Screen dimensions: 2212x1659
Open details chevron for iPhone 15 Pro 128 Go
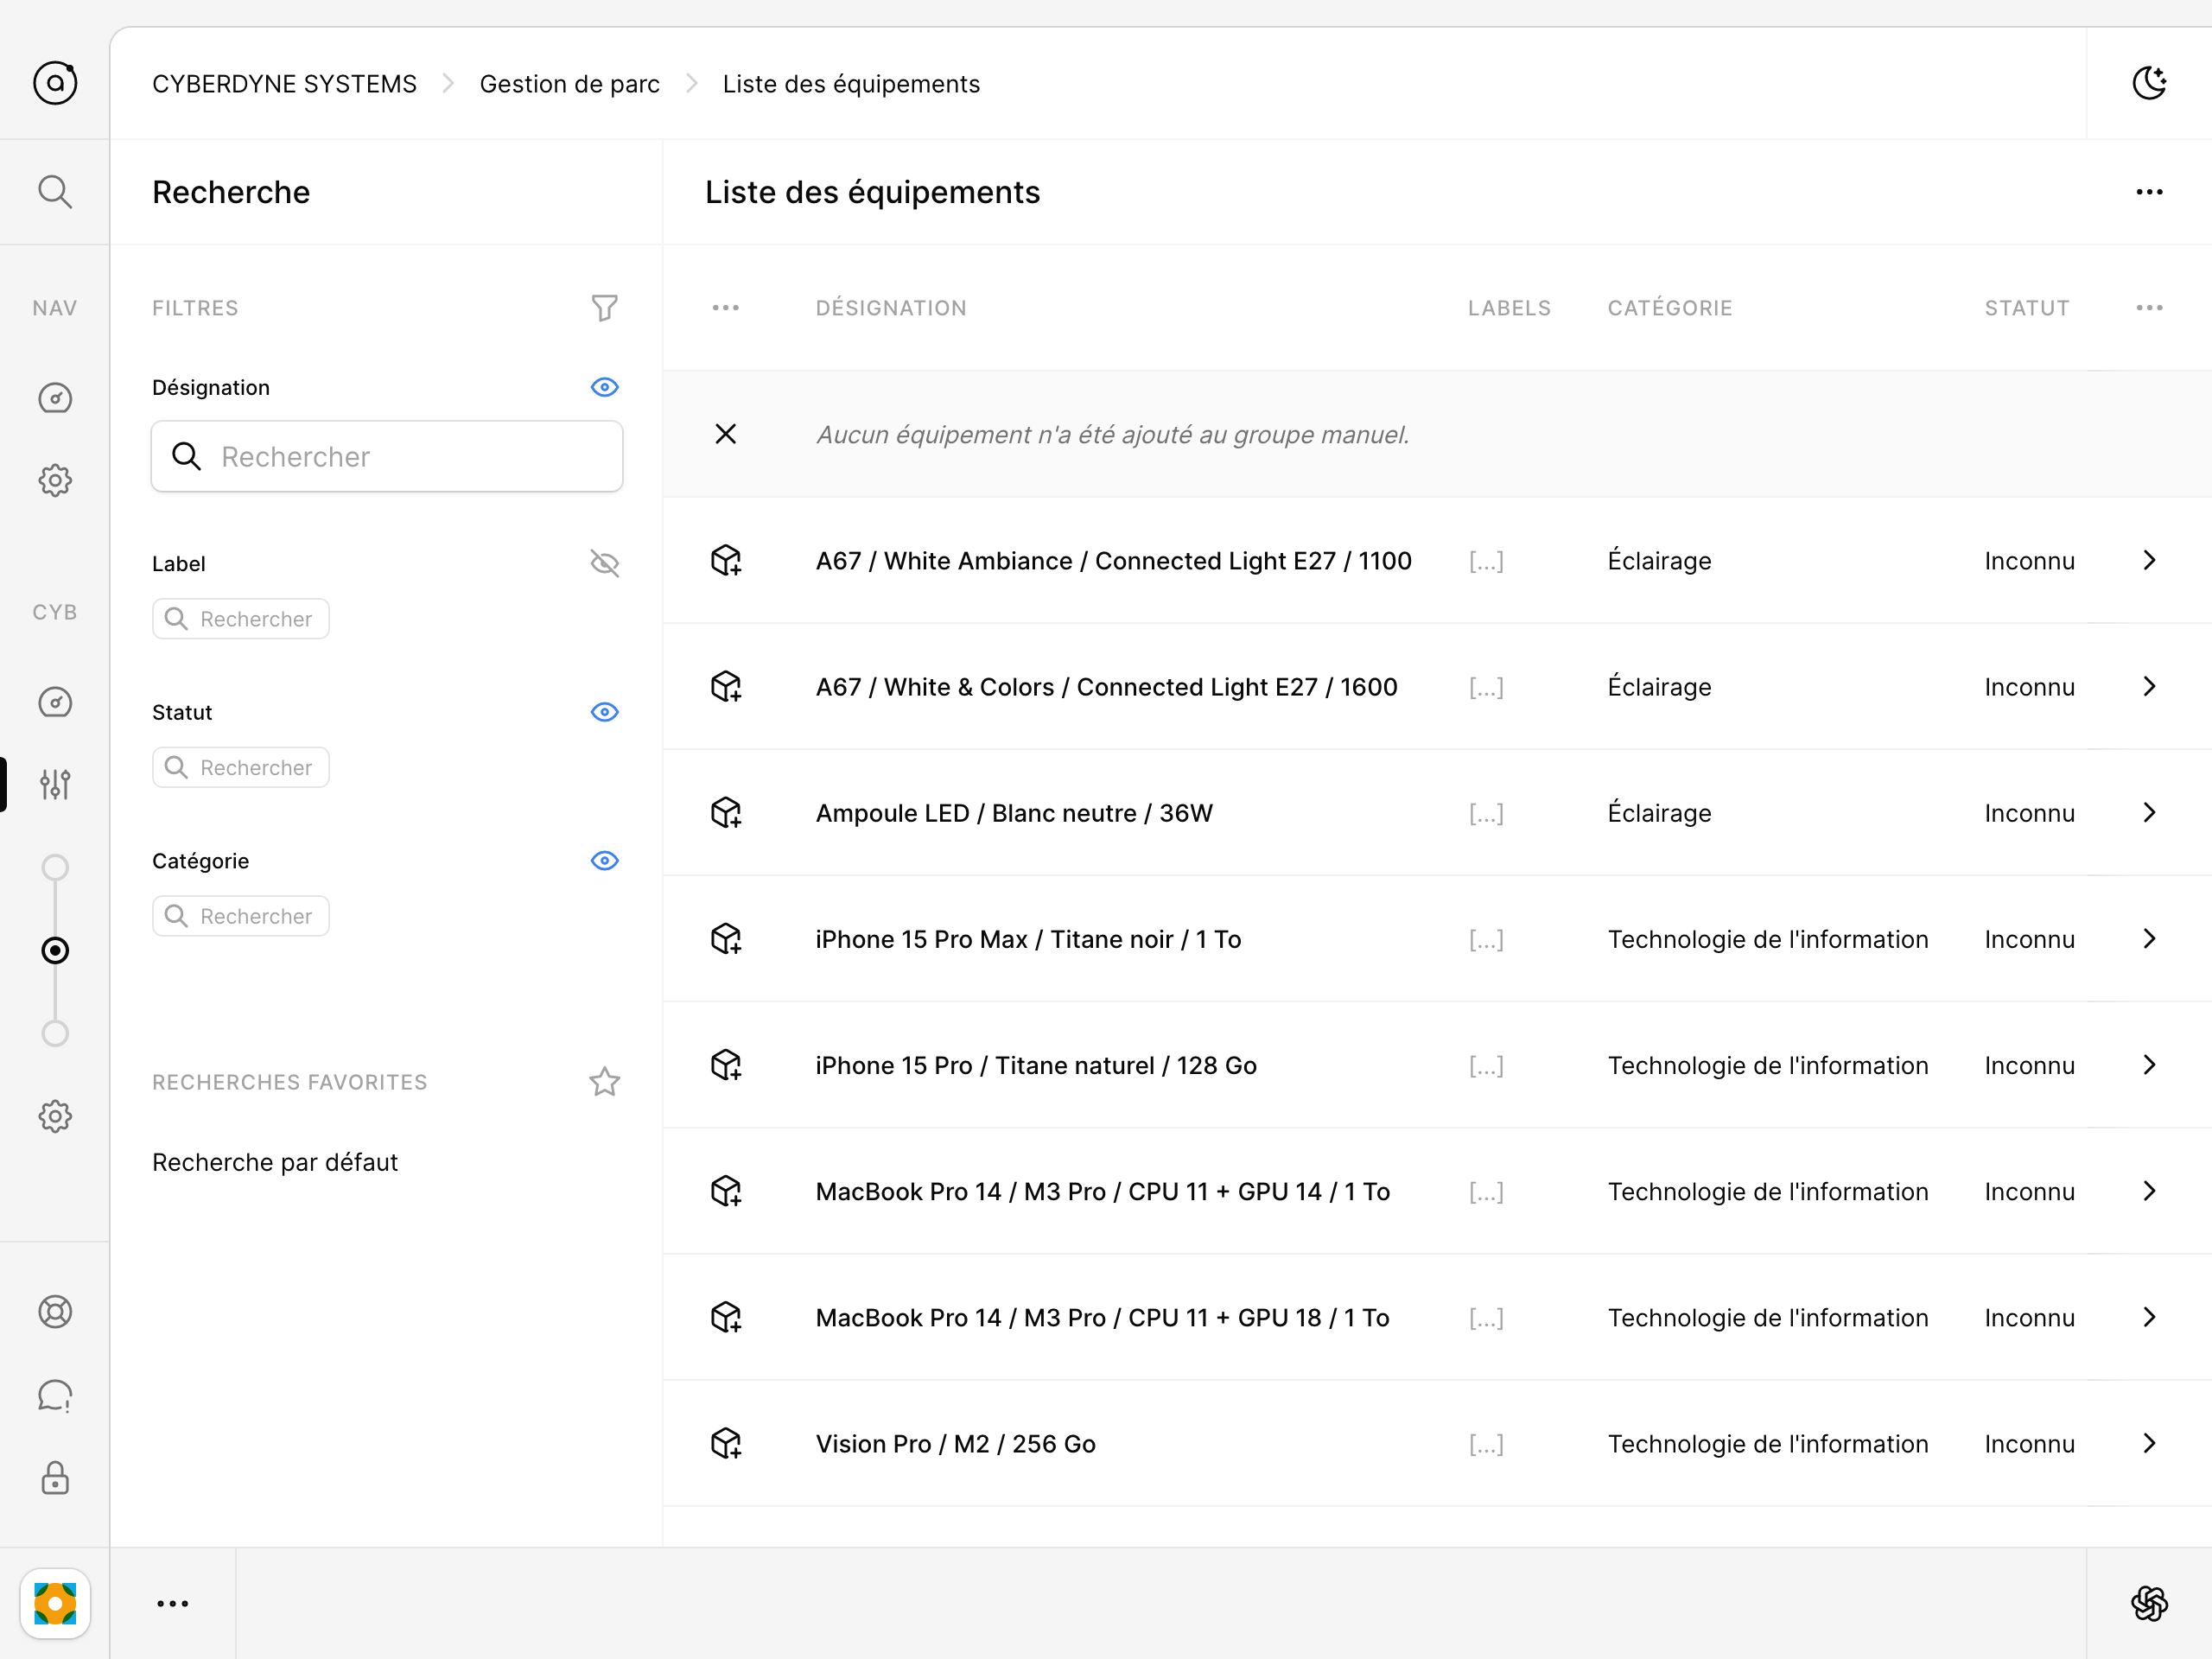point(2149,1065)
